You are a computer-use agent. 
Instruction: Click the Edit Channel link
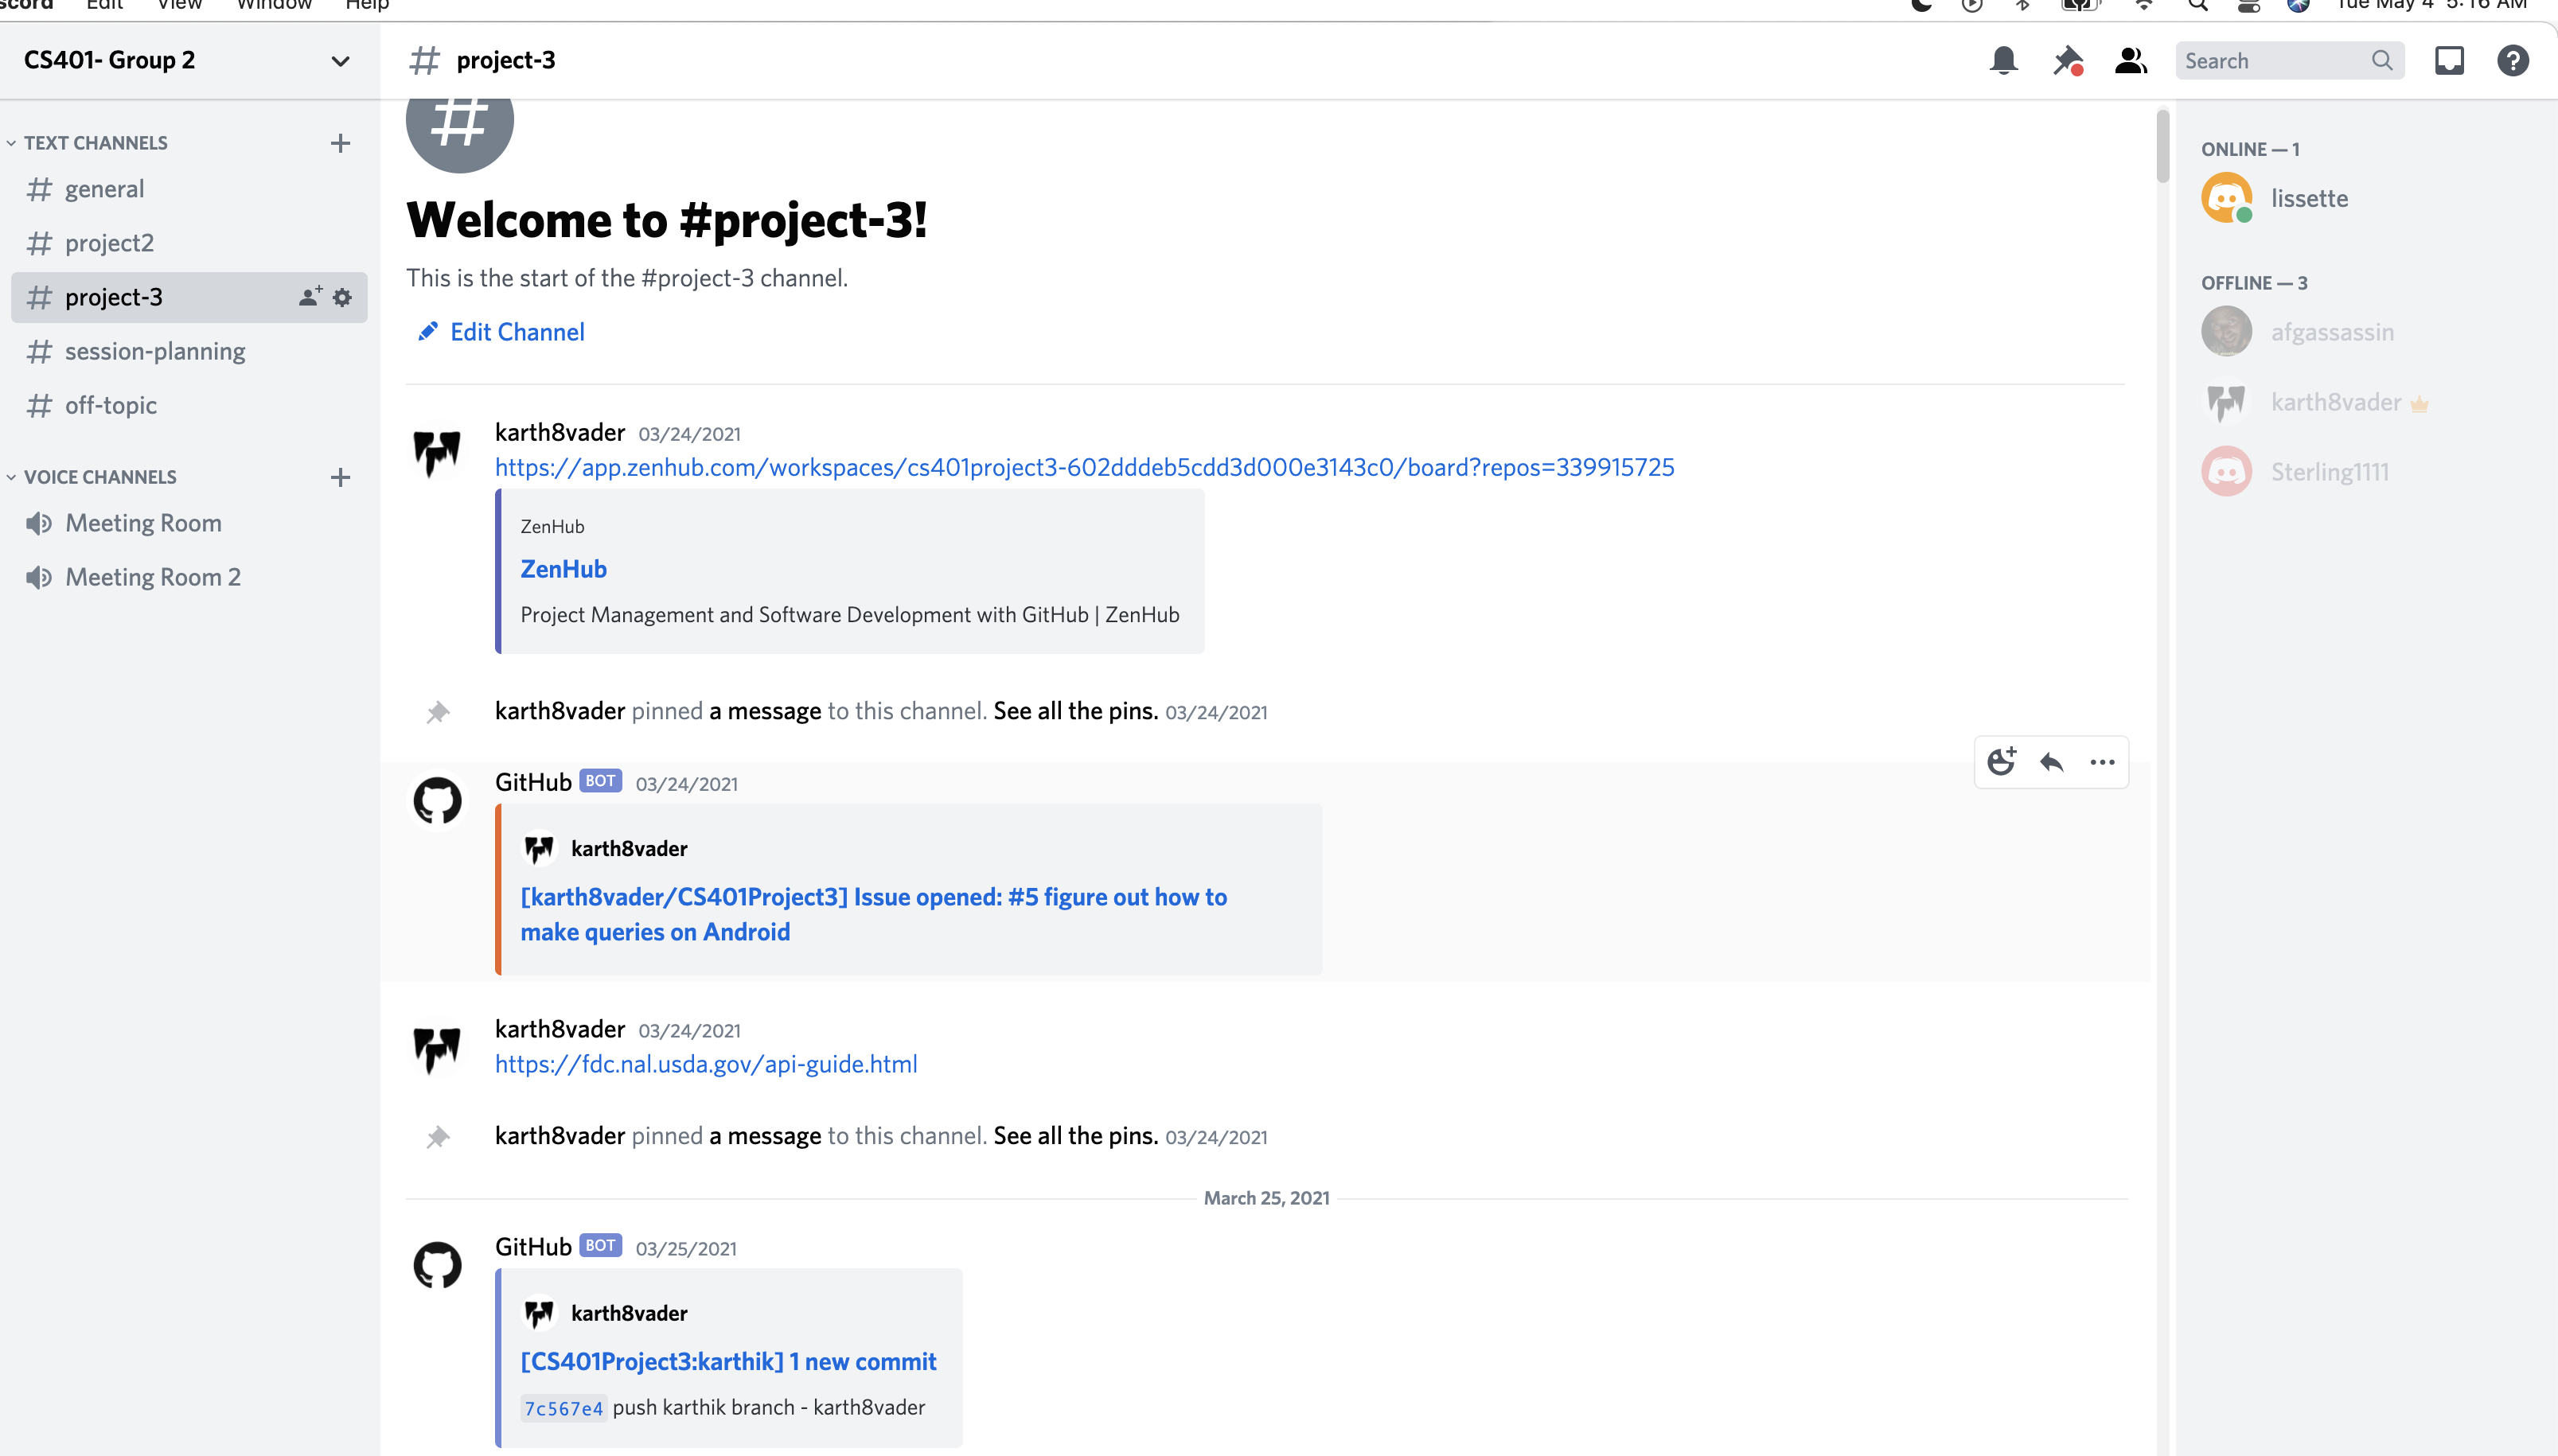[x=501, y=332]
